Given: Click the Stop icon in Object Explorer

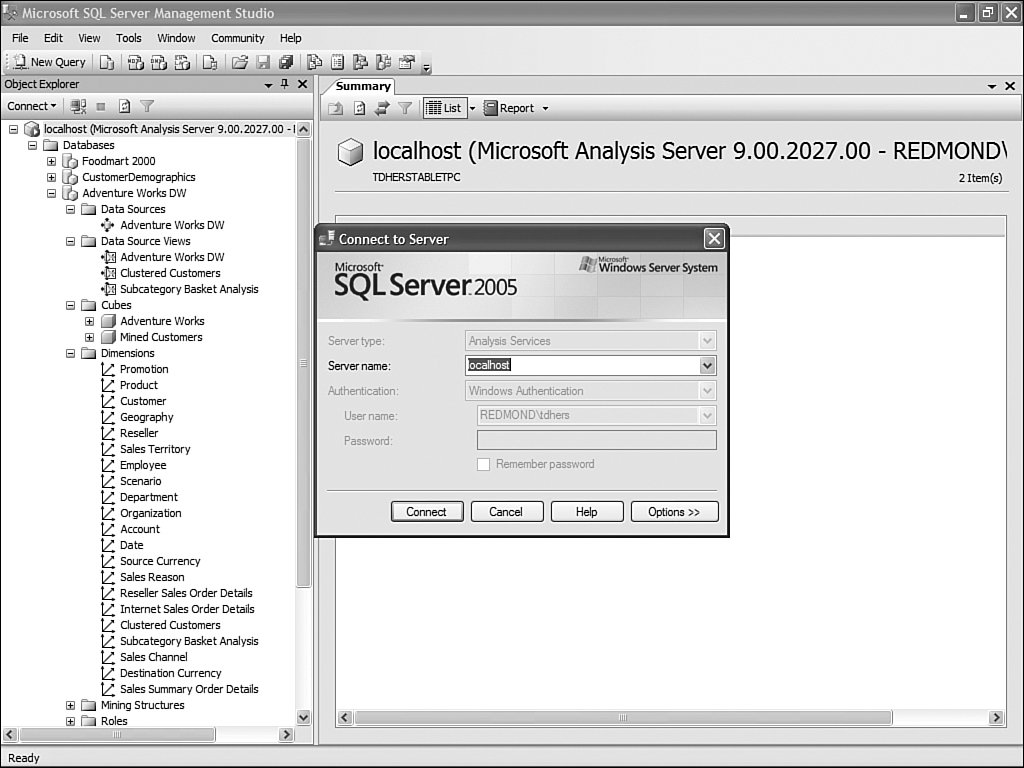Looking at the screenshot, I should point(101,106).
